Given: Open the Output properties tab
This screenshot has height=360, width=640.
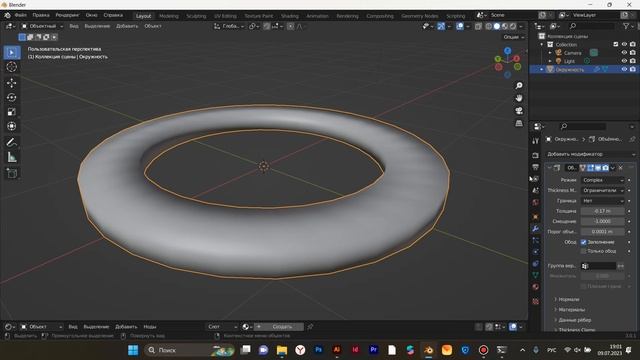Looking at the screenshot, I should (x=536, y=167).
